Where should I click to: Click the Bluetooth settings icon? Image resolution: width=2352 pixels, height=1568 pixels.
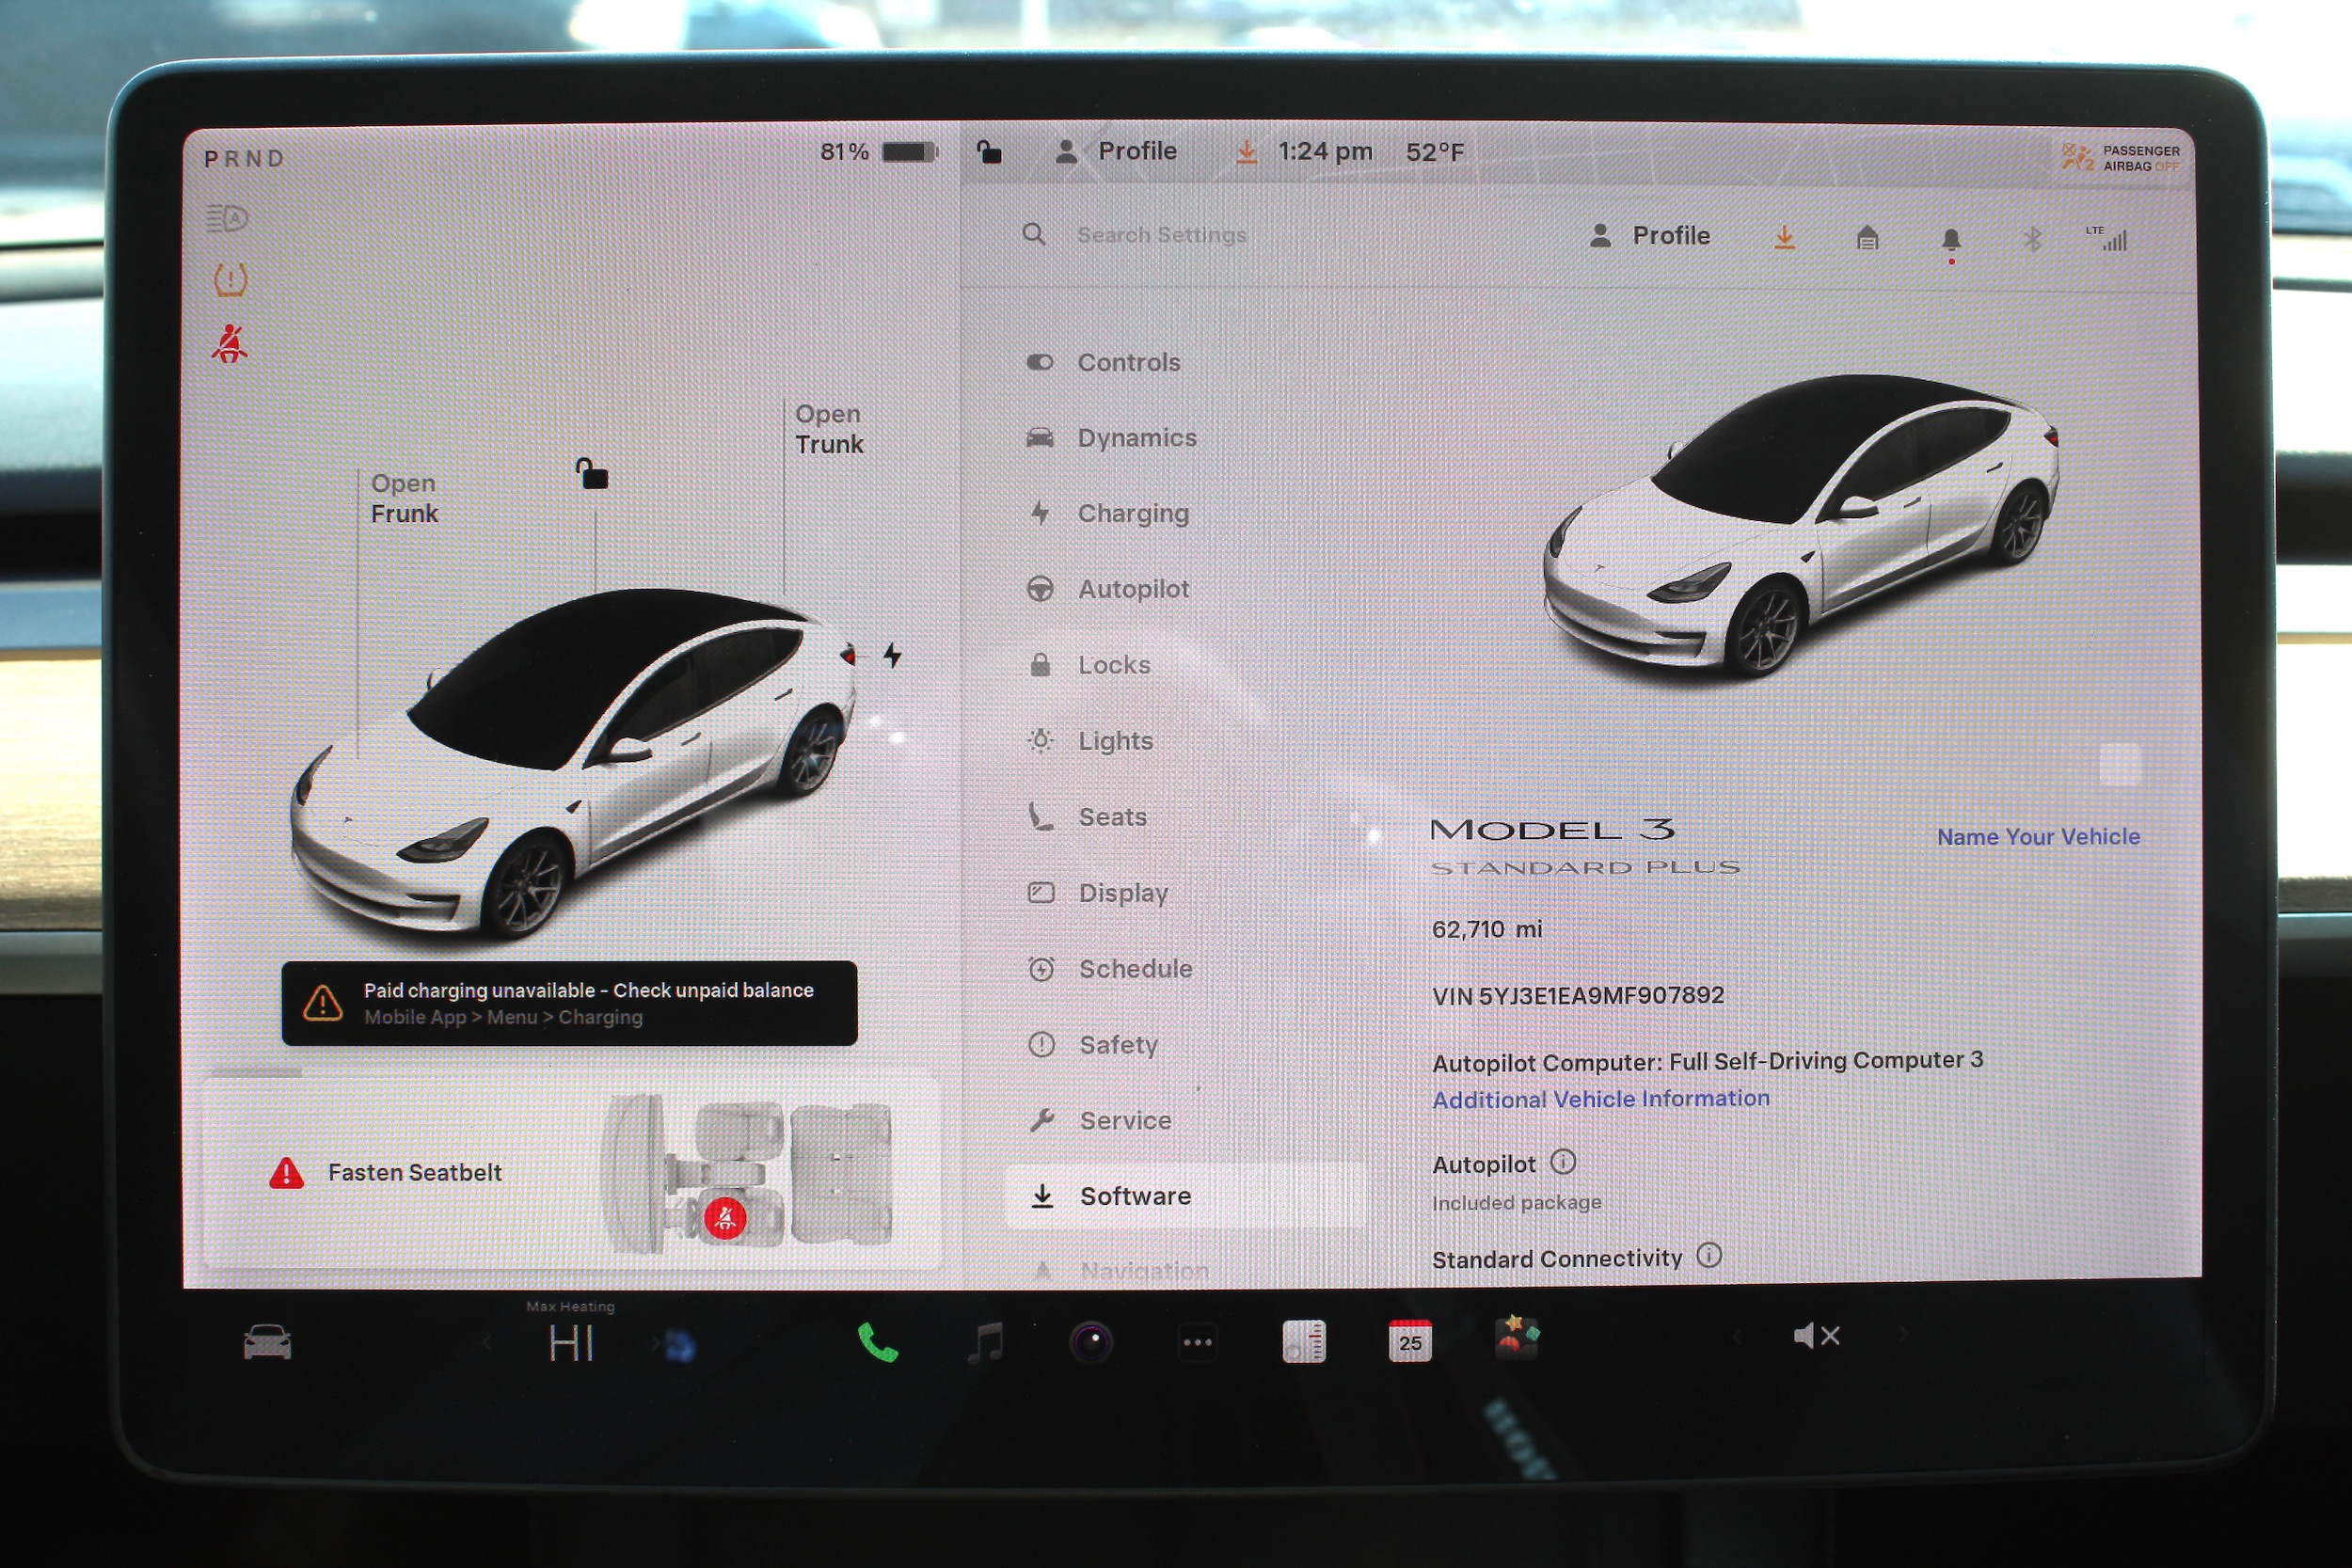tap(2031, 239)
